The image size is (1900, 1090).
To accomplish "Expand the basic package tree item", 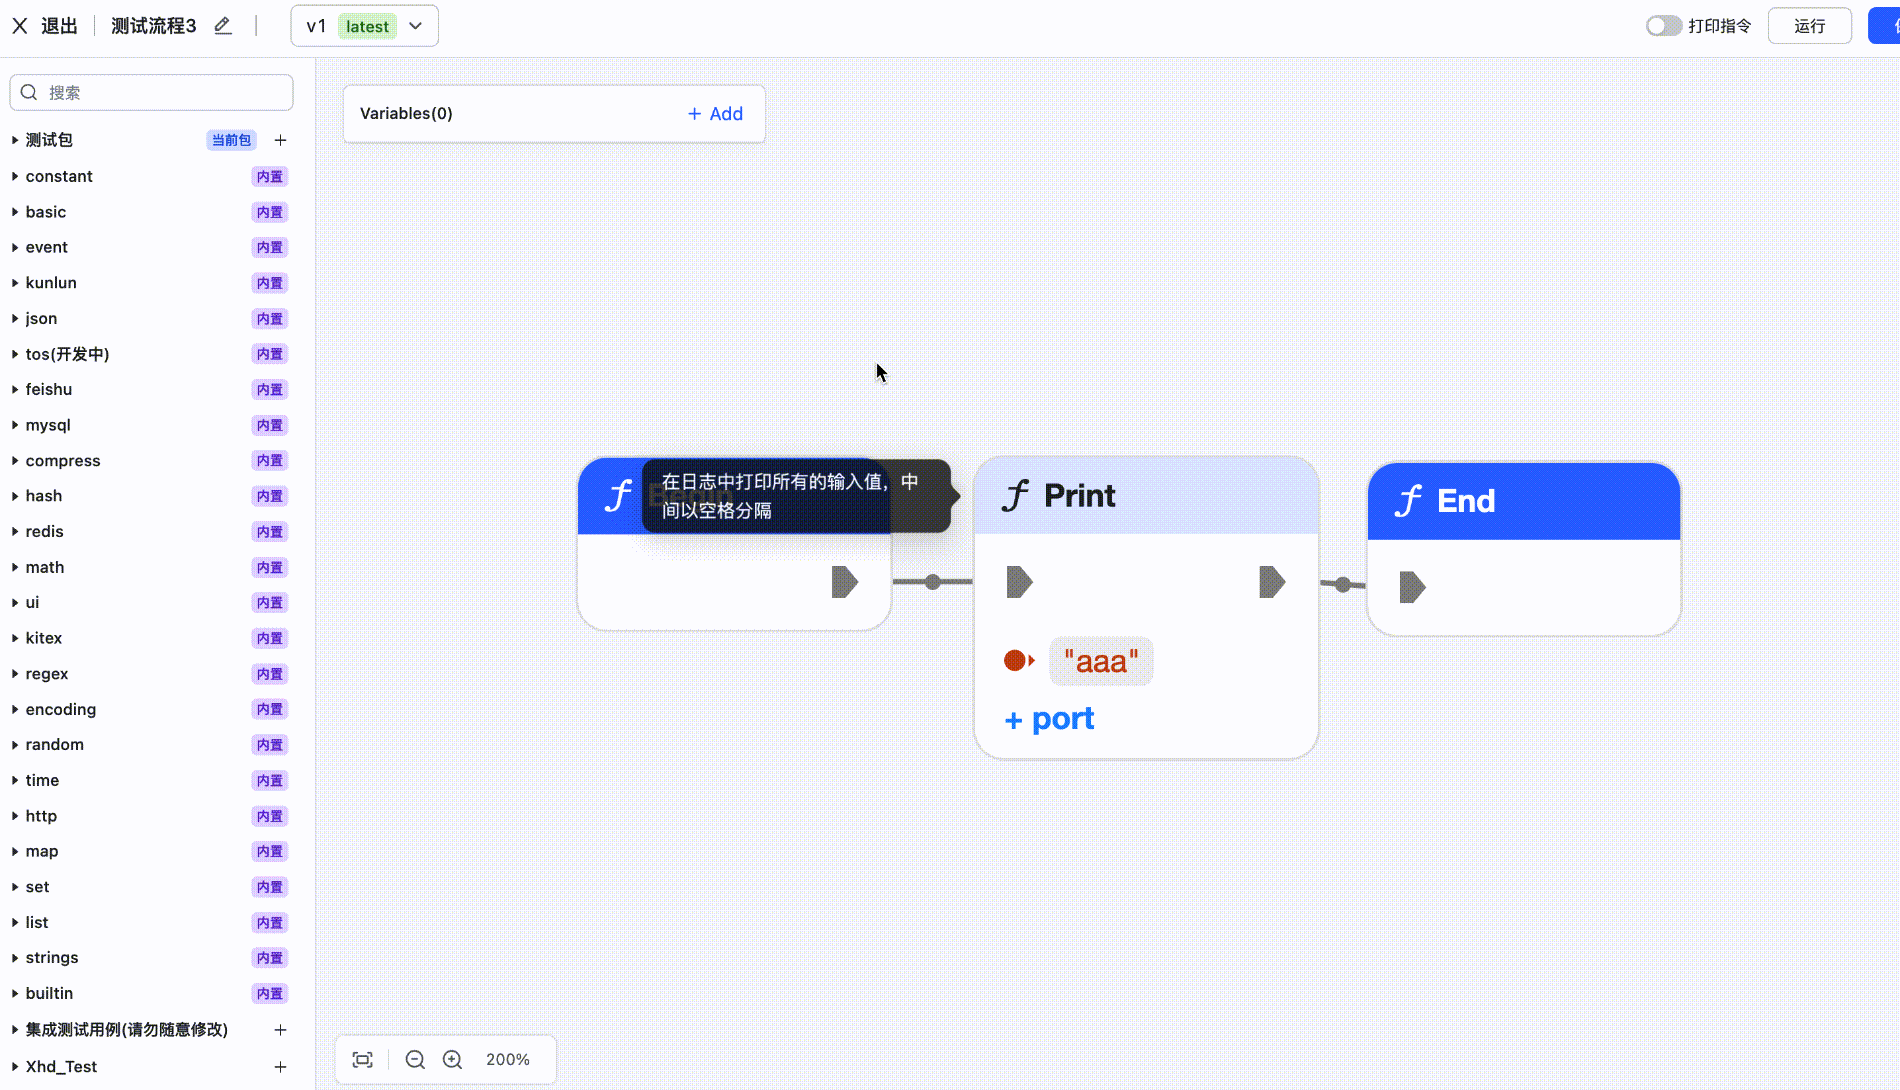I will tap(15, 212).
